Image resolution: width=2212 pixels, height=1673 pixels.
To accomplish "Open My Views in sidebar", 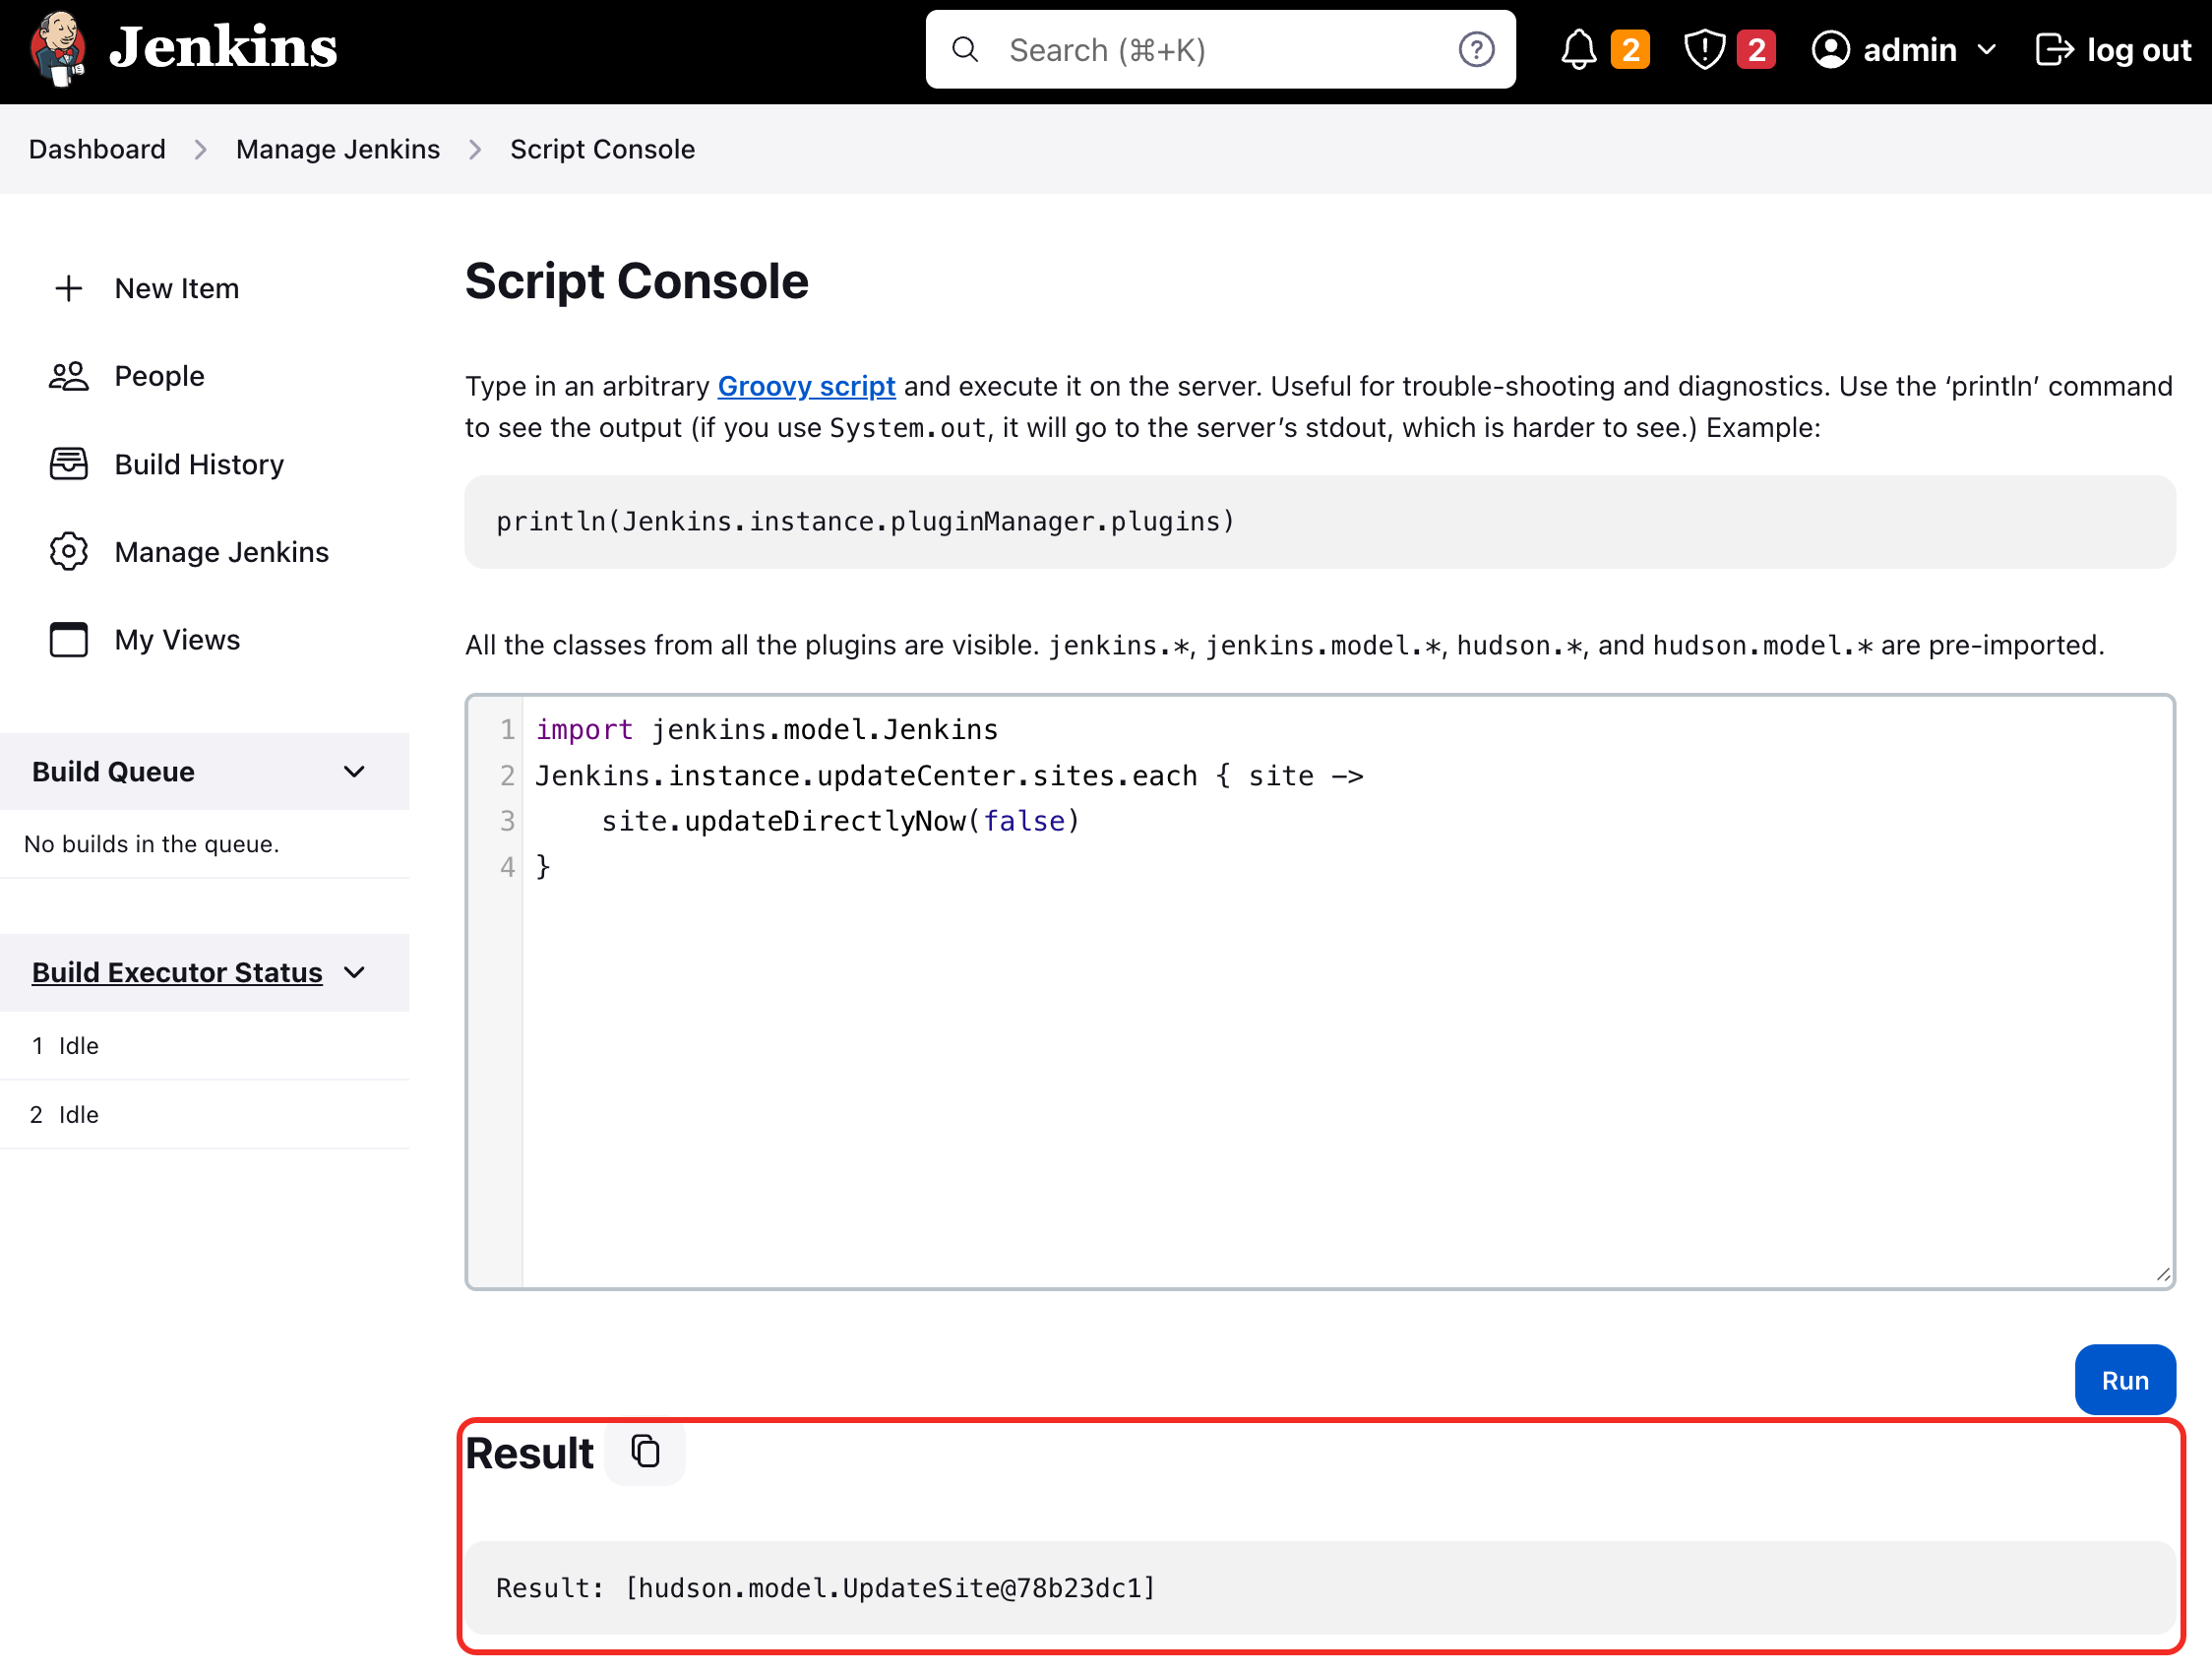I will (178, 640).
